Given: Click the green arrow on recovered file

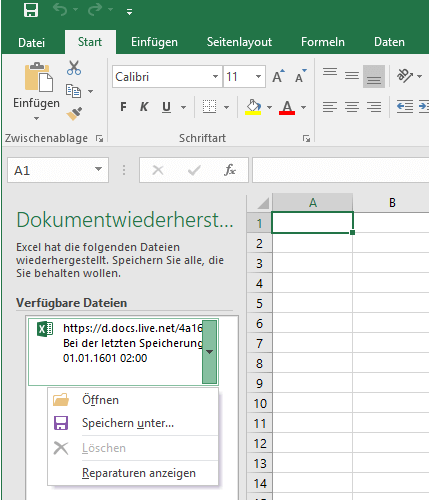Looking at the screenshot, I should [x=209, y=352].
